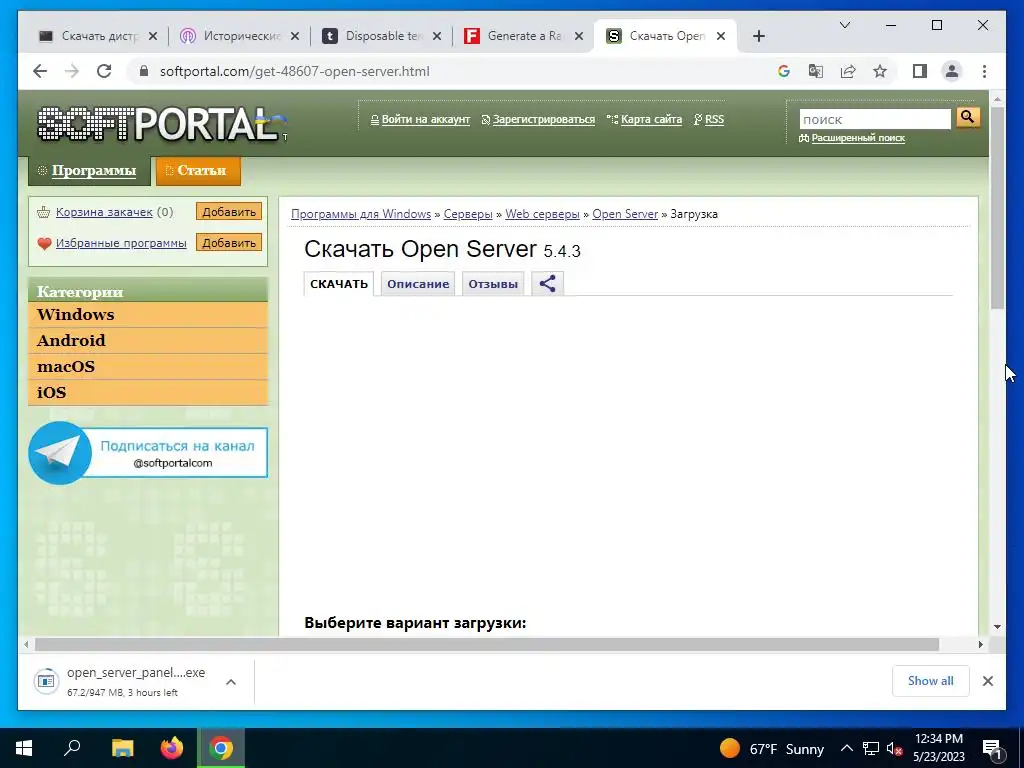Open the Статьи section tab

pyautogui.click(x=199, y=170)
